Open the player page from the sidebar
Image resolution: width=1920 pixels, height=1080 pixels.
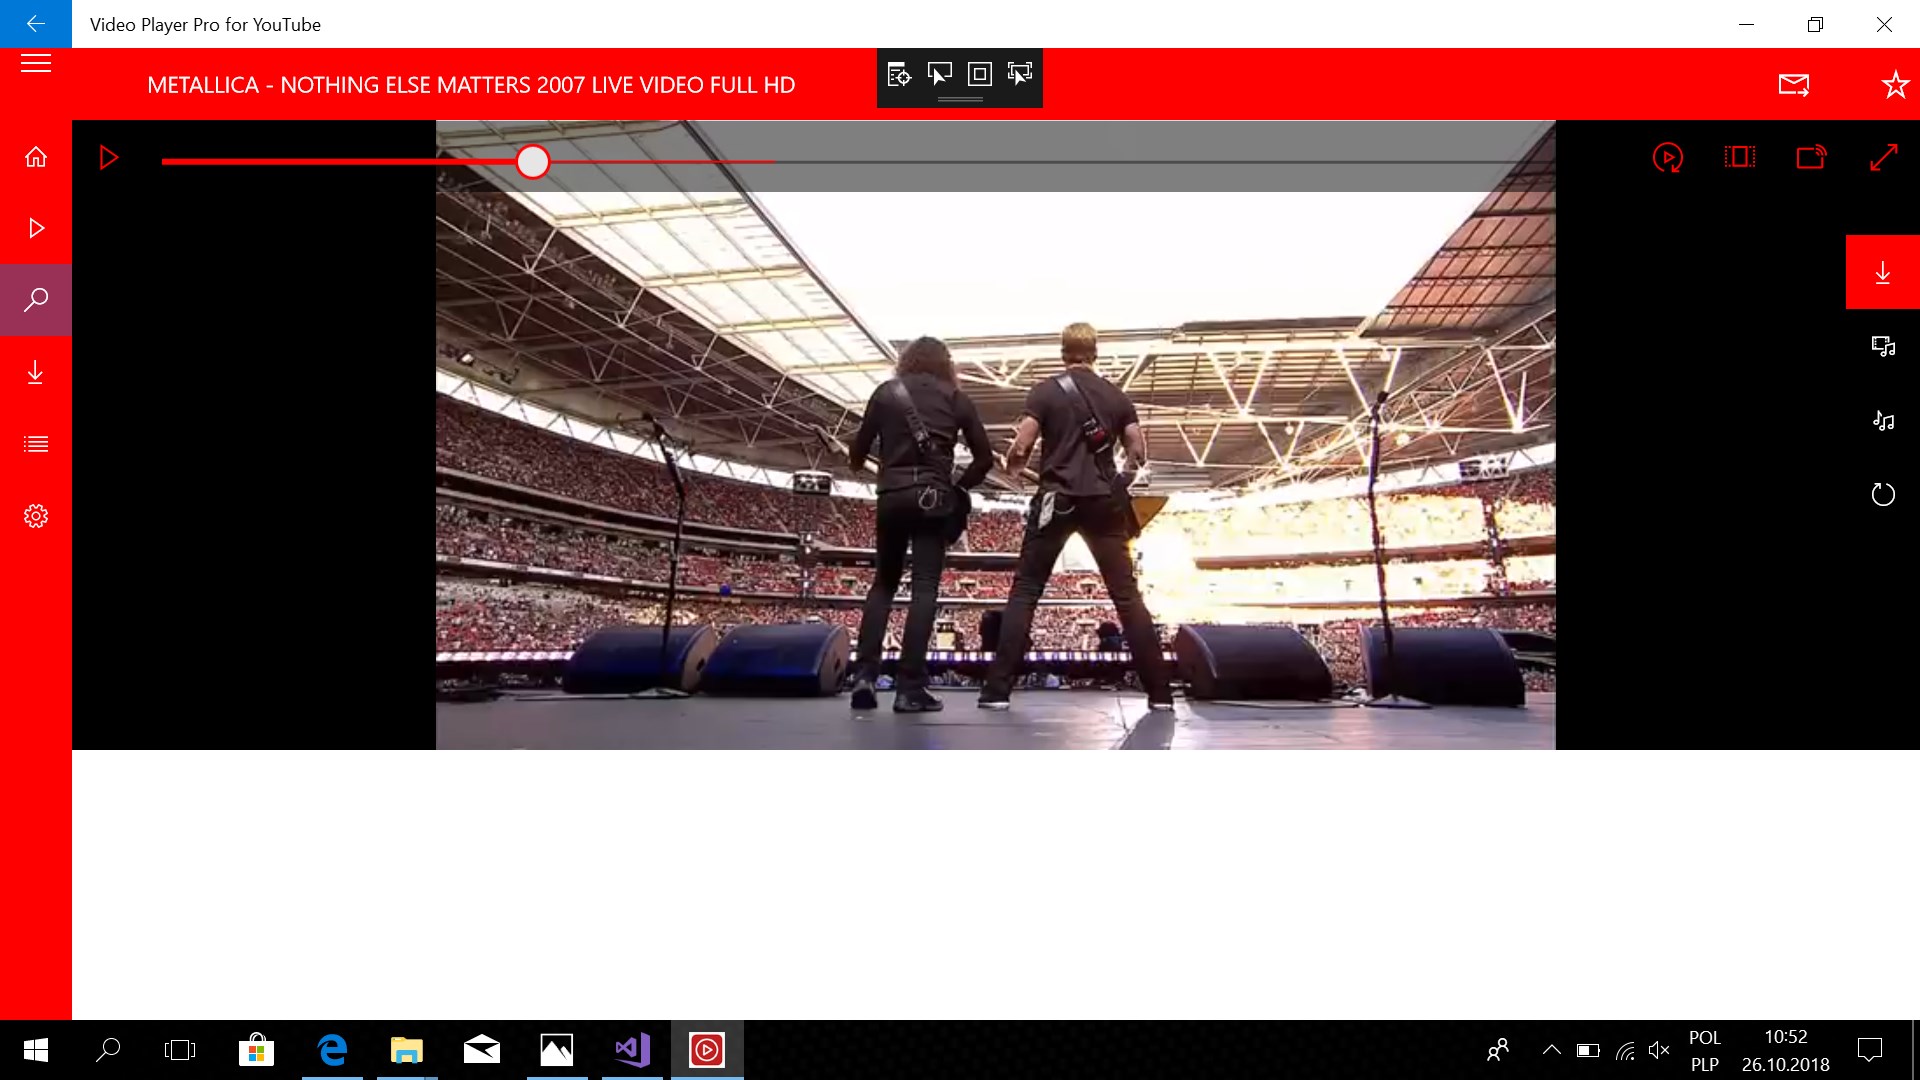pyautogui.click(x=36, y=229)
